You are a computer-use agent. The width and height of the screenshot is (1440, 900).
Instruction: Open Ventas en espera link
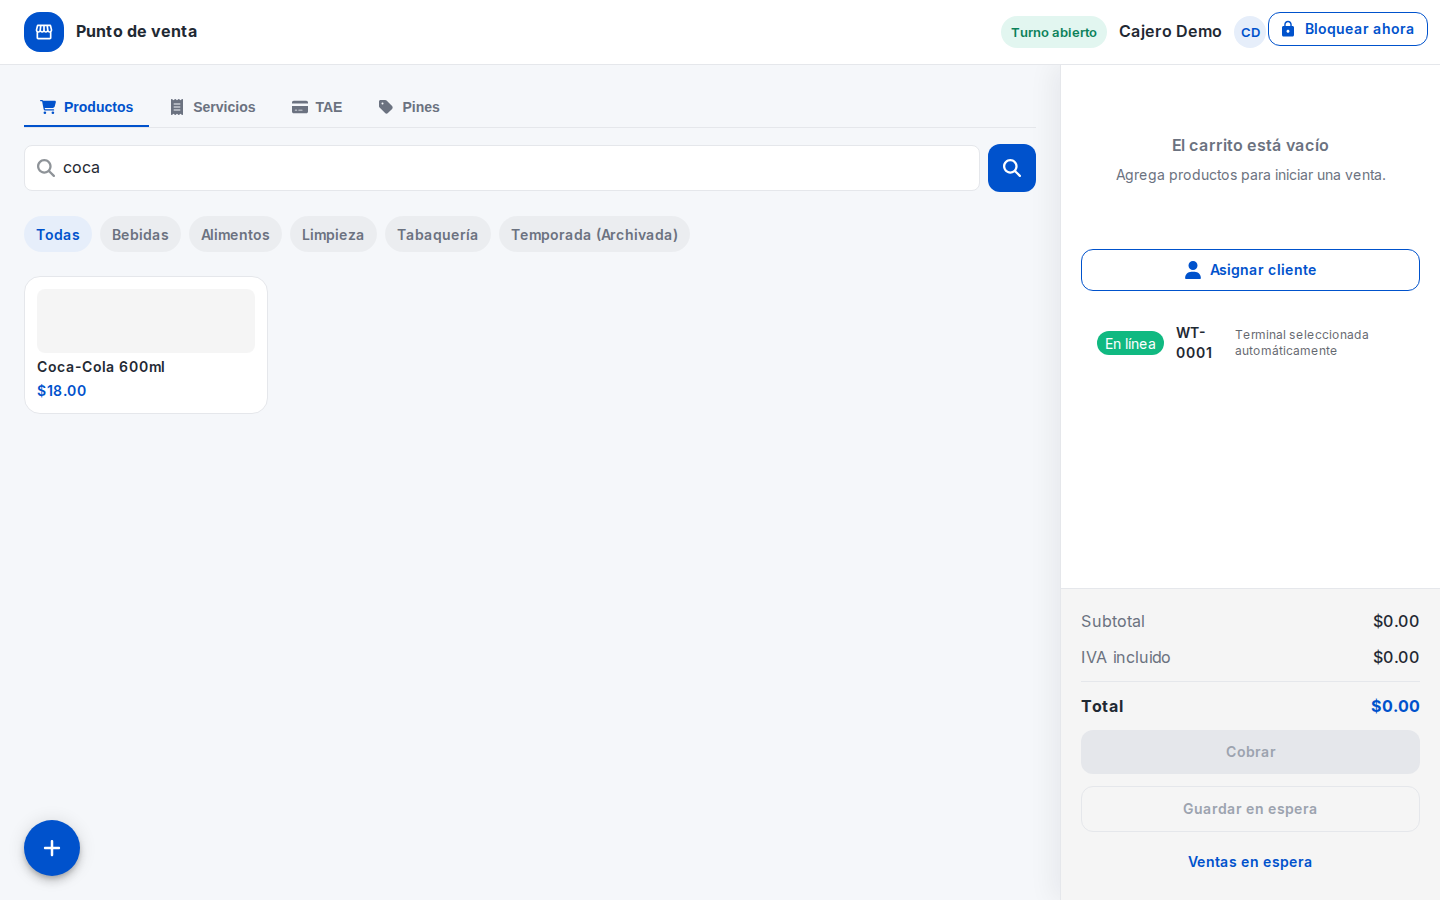(1250, 862)
